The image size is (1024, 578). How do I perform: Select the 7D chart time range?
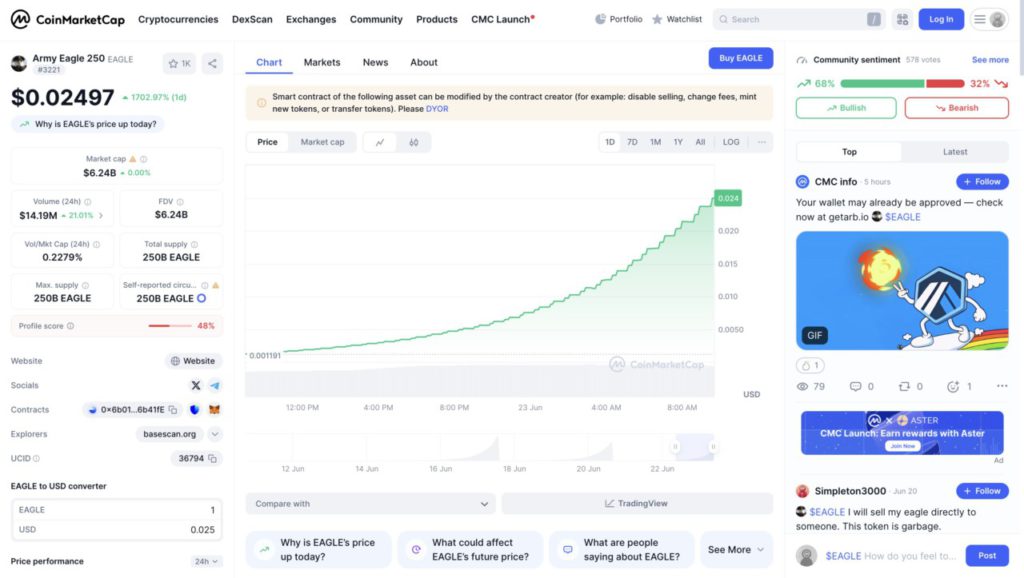point(632,142)
